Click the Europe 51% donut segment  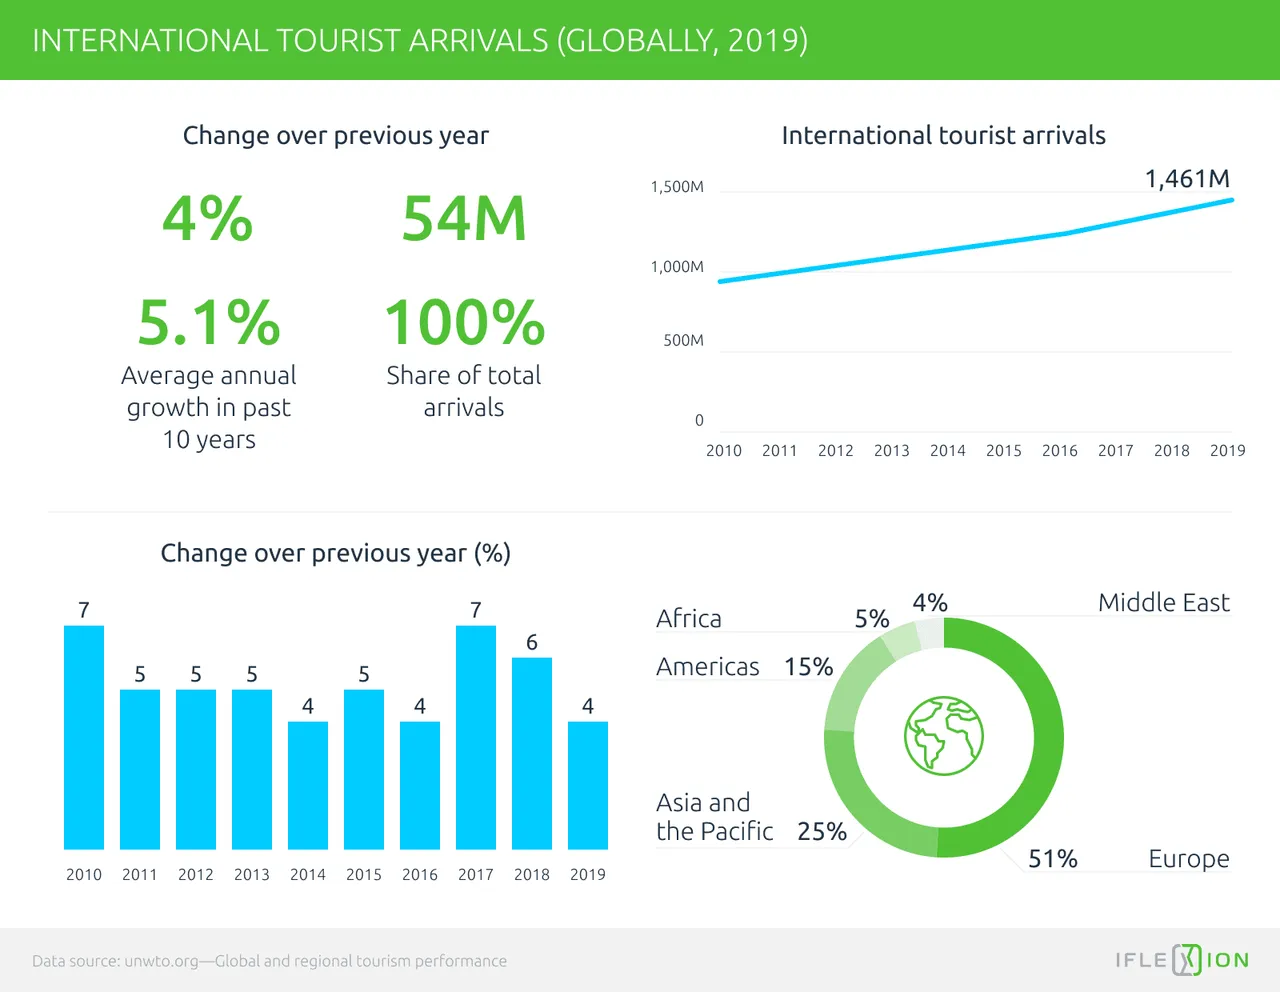pos(1048,738)
